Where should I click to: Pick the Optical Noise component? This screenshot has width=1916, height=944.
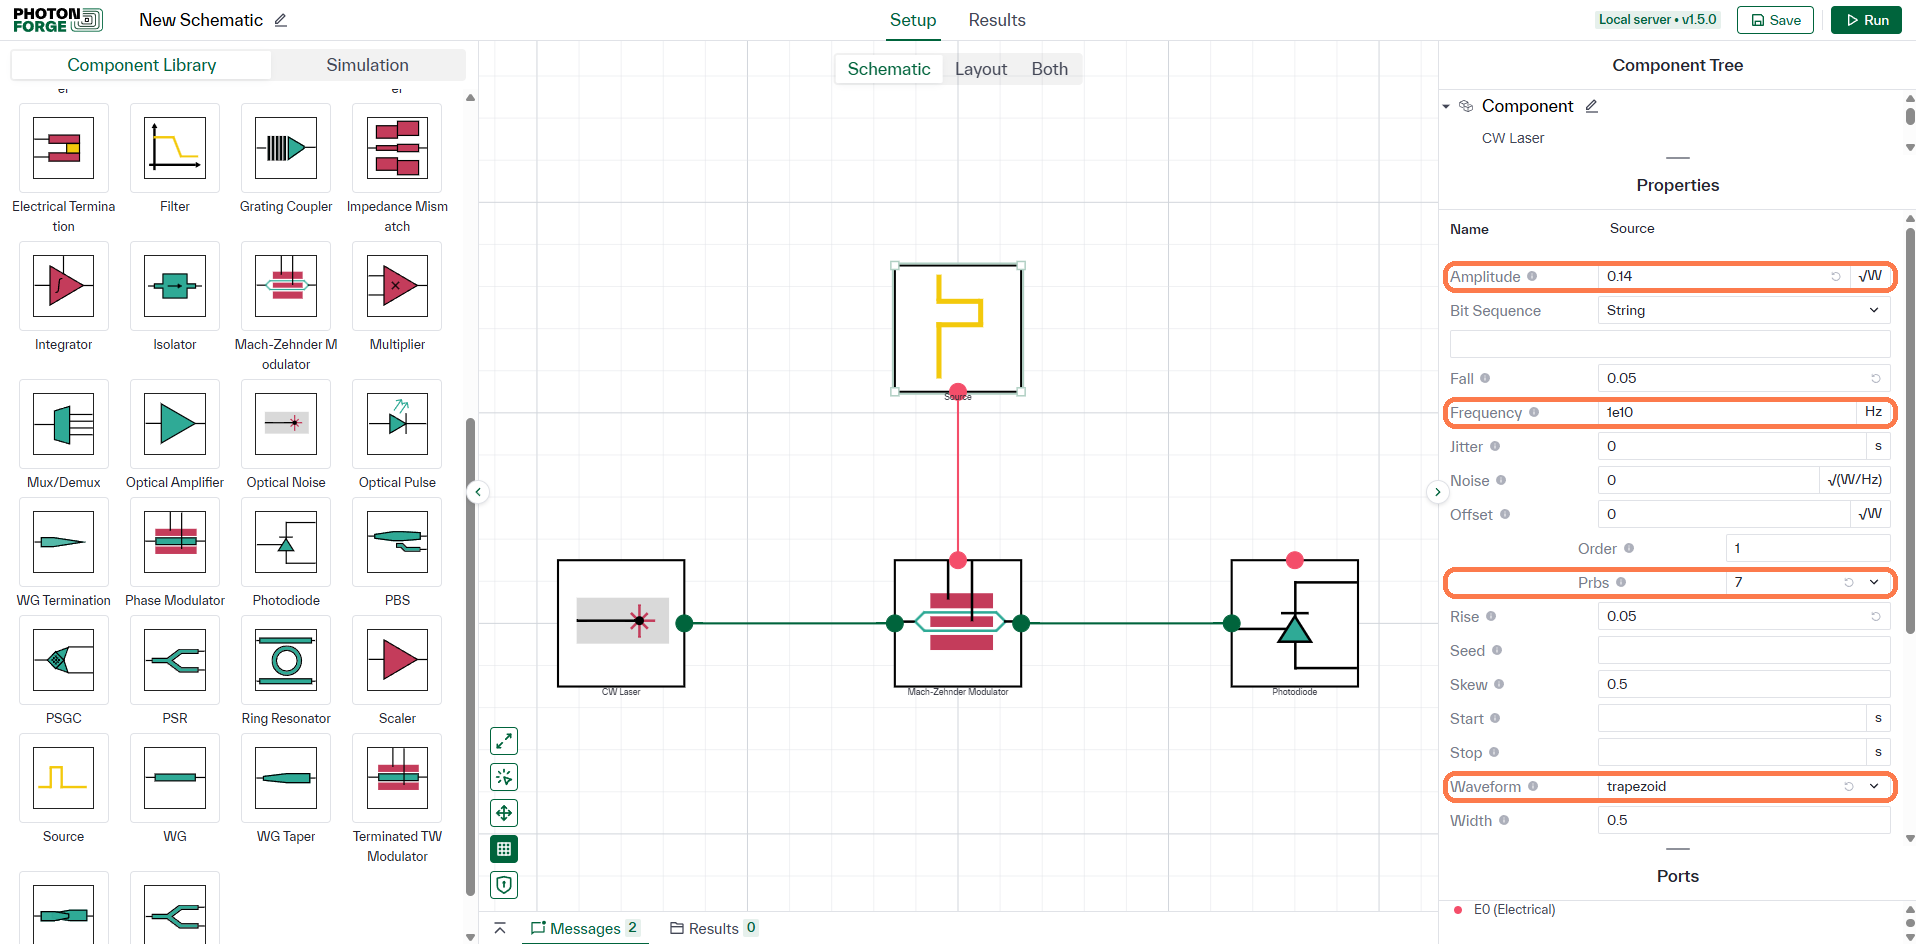tap(286, 424)
